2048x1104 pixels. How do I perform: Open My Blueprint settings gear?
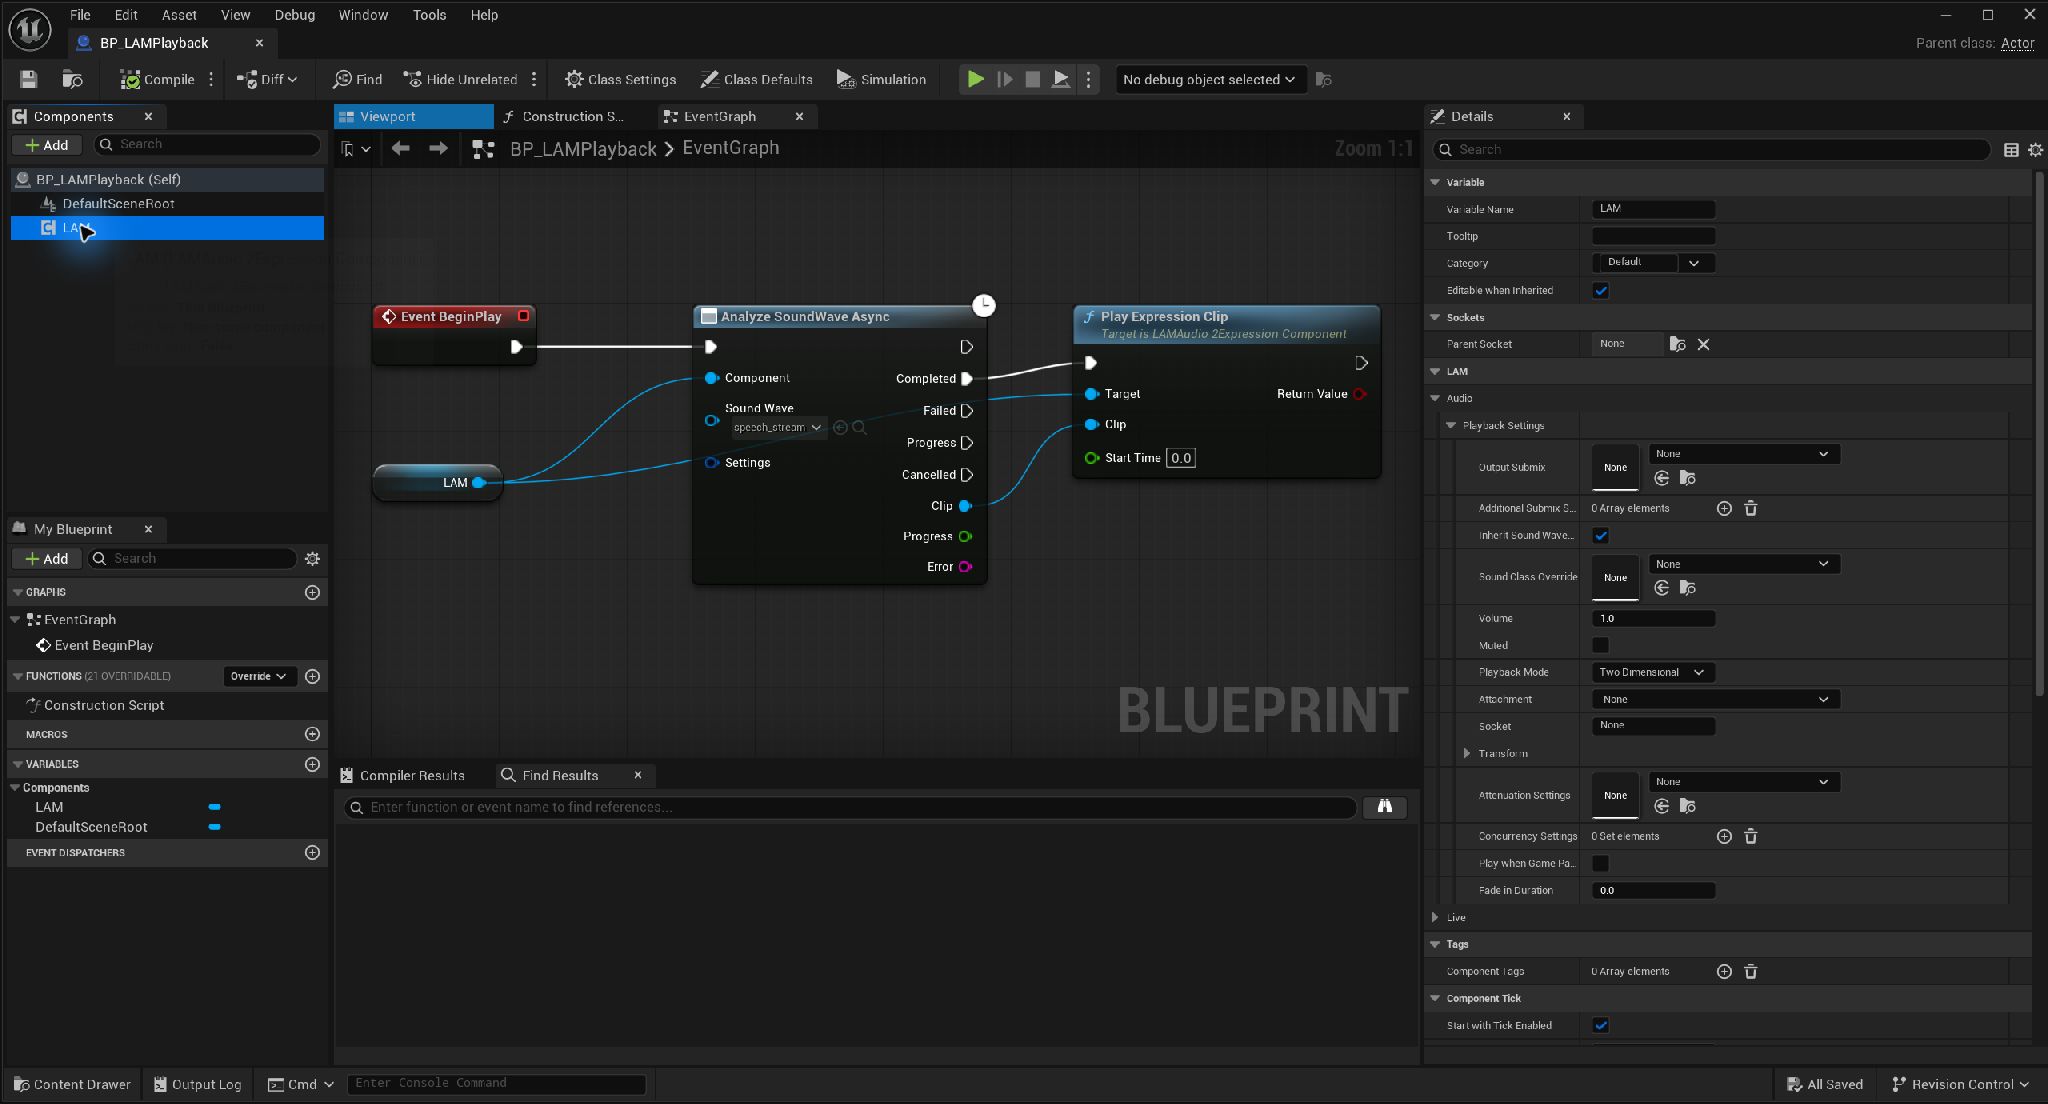click(312, 558)
